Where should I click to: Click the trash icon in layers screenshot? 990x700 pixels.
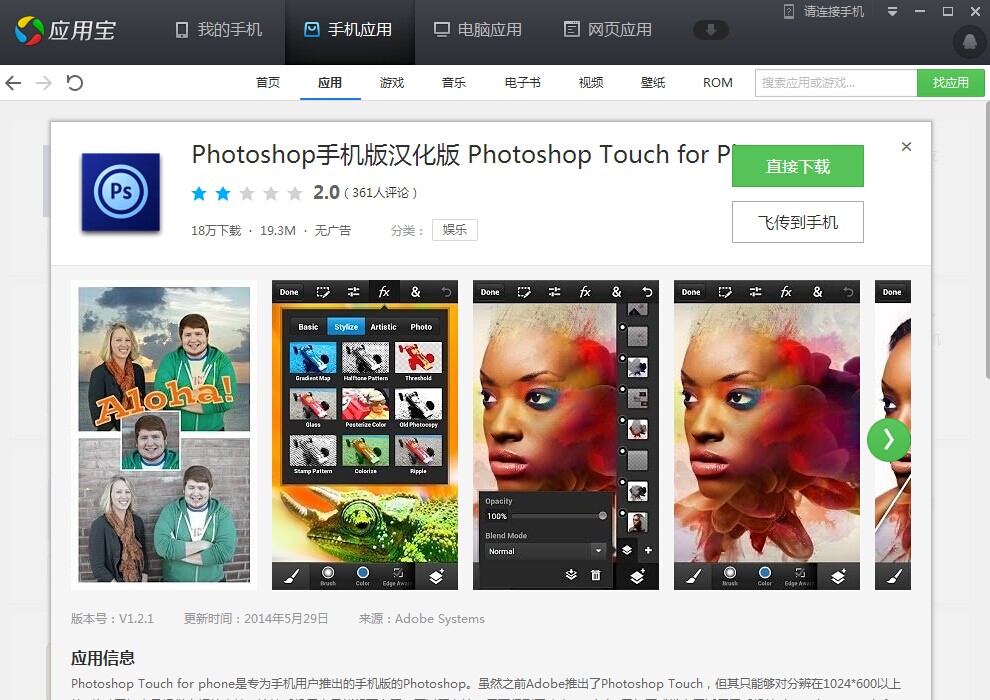tap(595, 575)
